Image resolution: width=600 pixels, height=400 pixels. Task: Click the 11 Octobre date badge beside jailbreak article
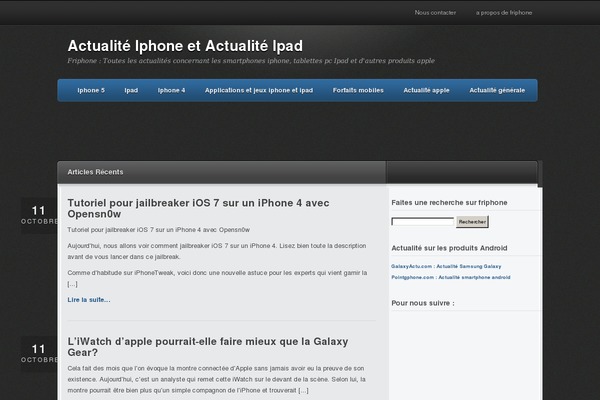[x=39, y=215]
